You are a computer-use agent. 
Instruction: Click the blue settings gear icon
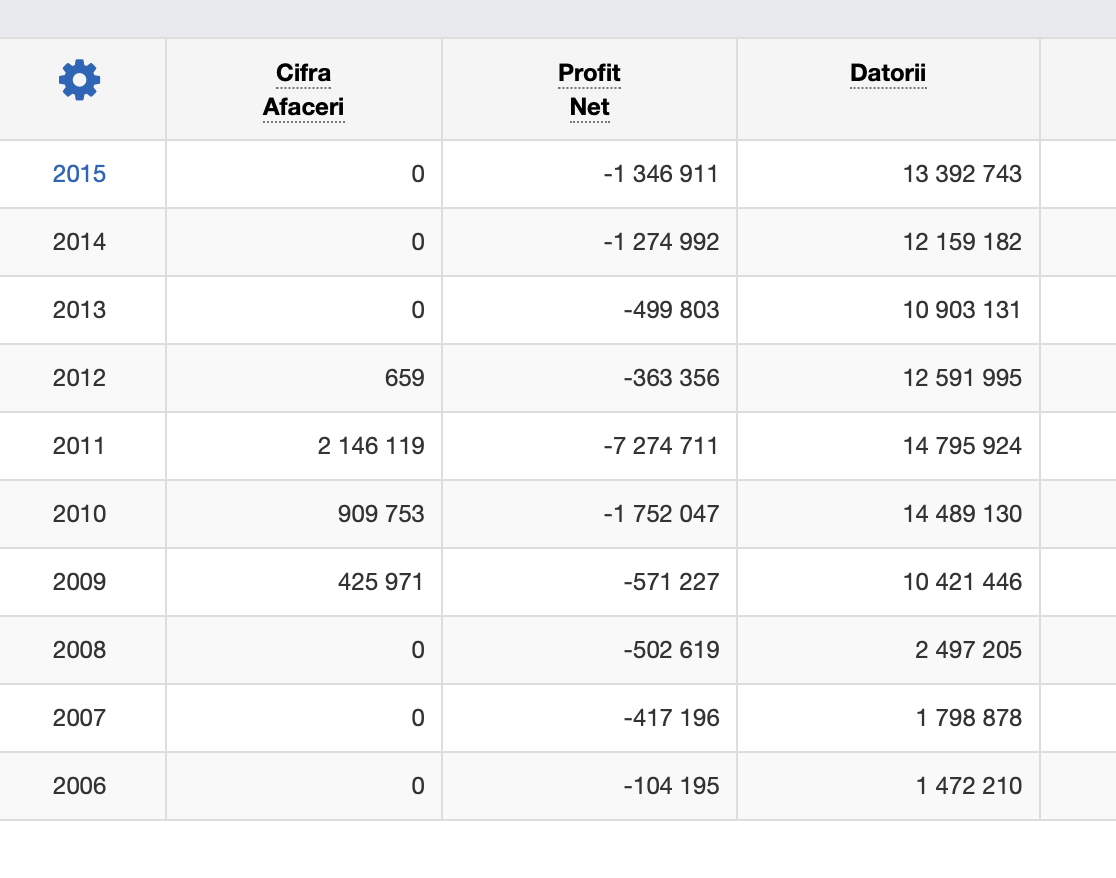80,80
